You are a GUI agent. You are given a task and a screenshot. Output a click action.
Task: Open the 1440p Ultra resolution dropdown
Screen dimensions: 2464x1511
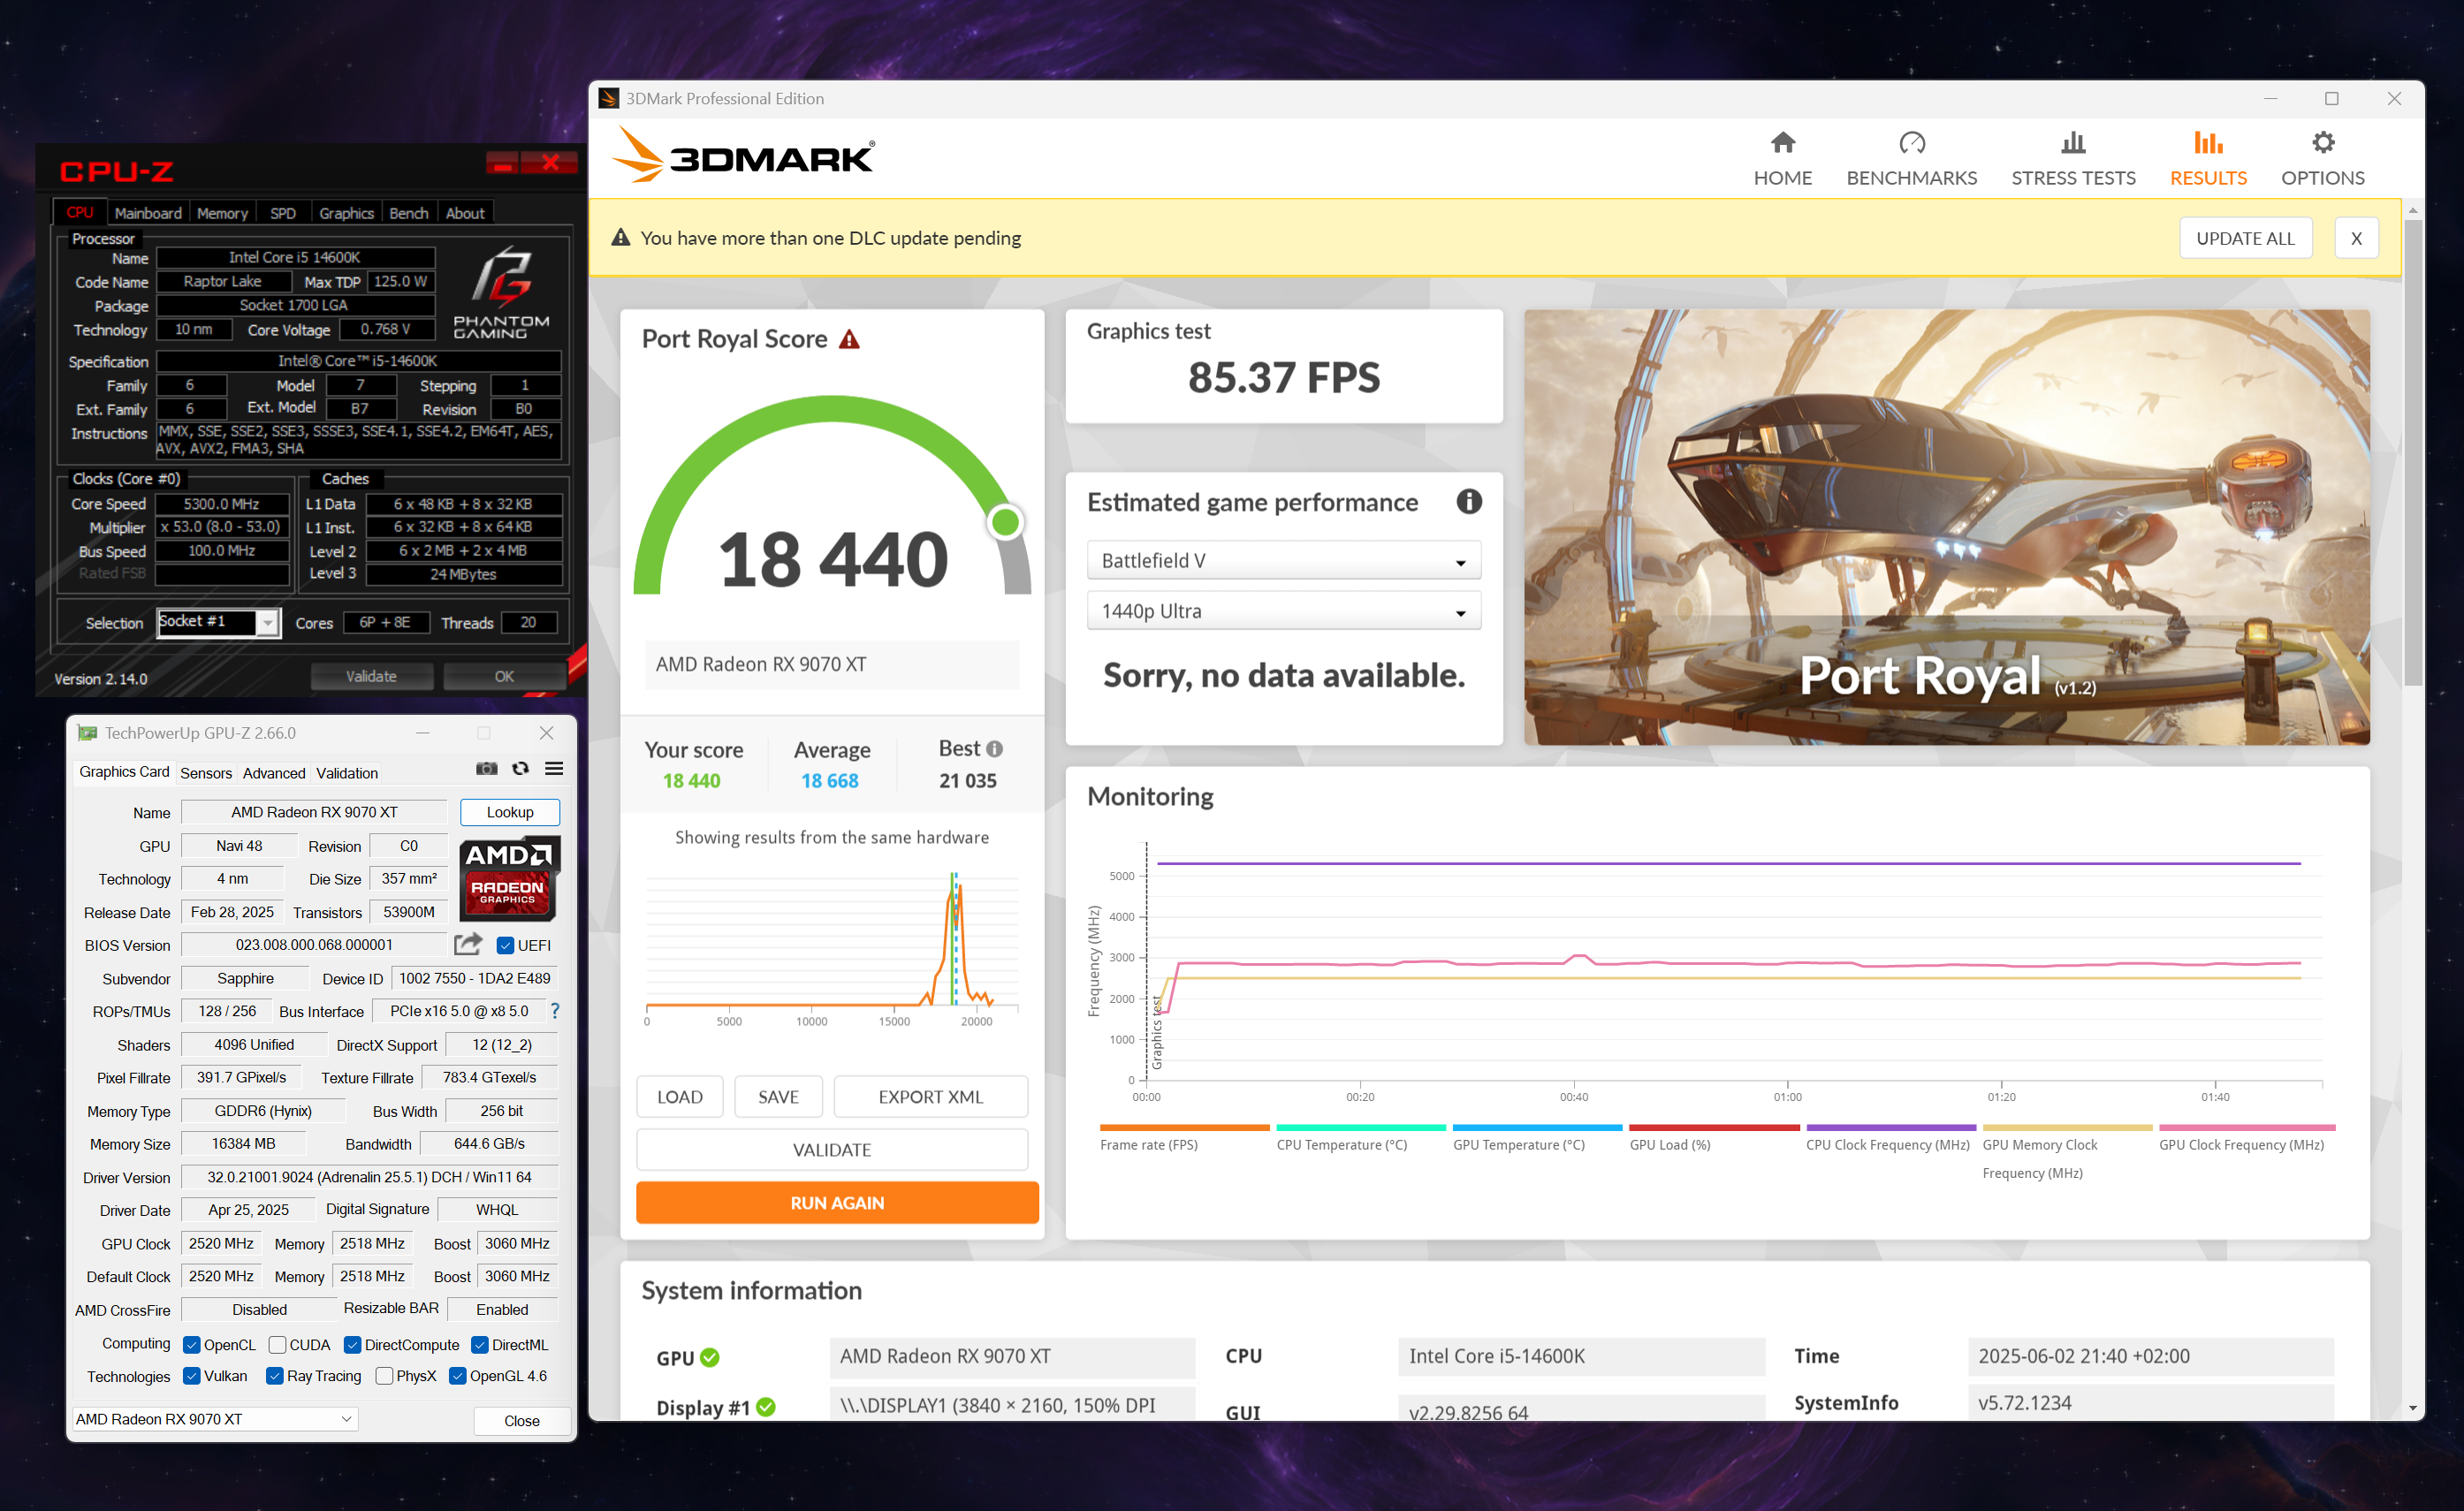(x=1283, y=611)
